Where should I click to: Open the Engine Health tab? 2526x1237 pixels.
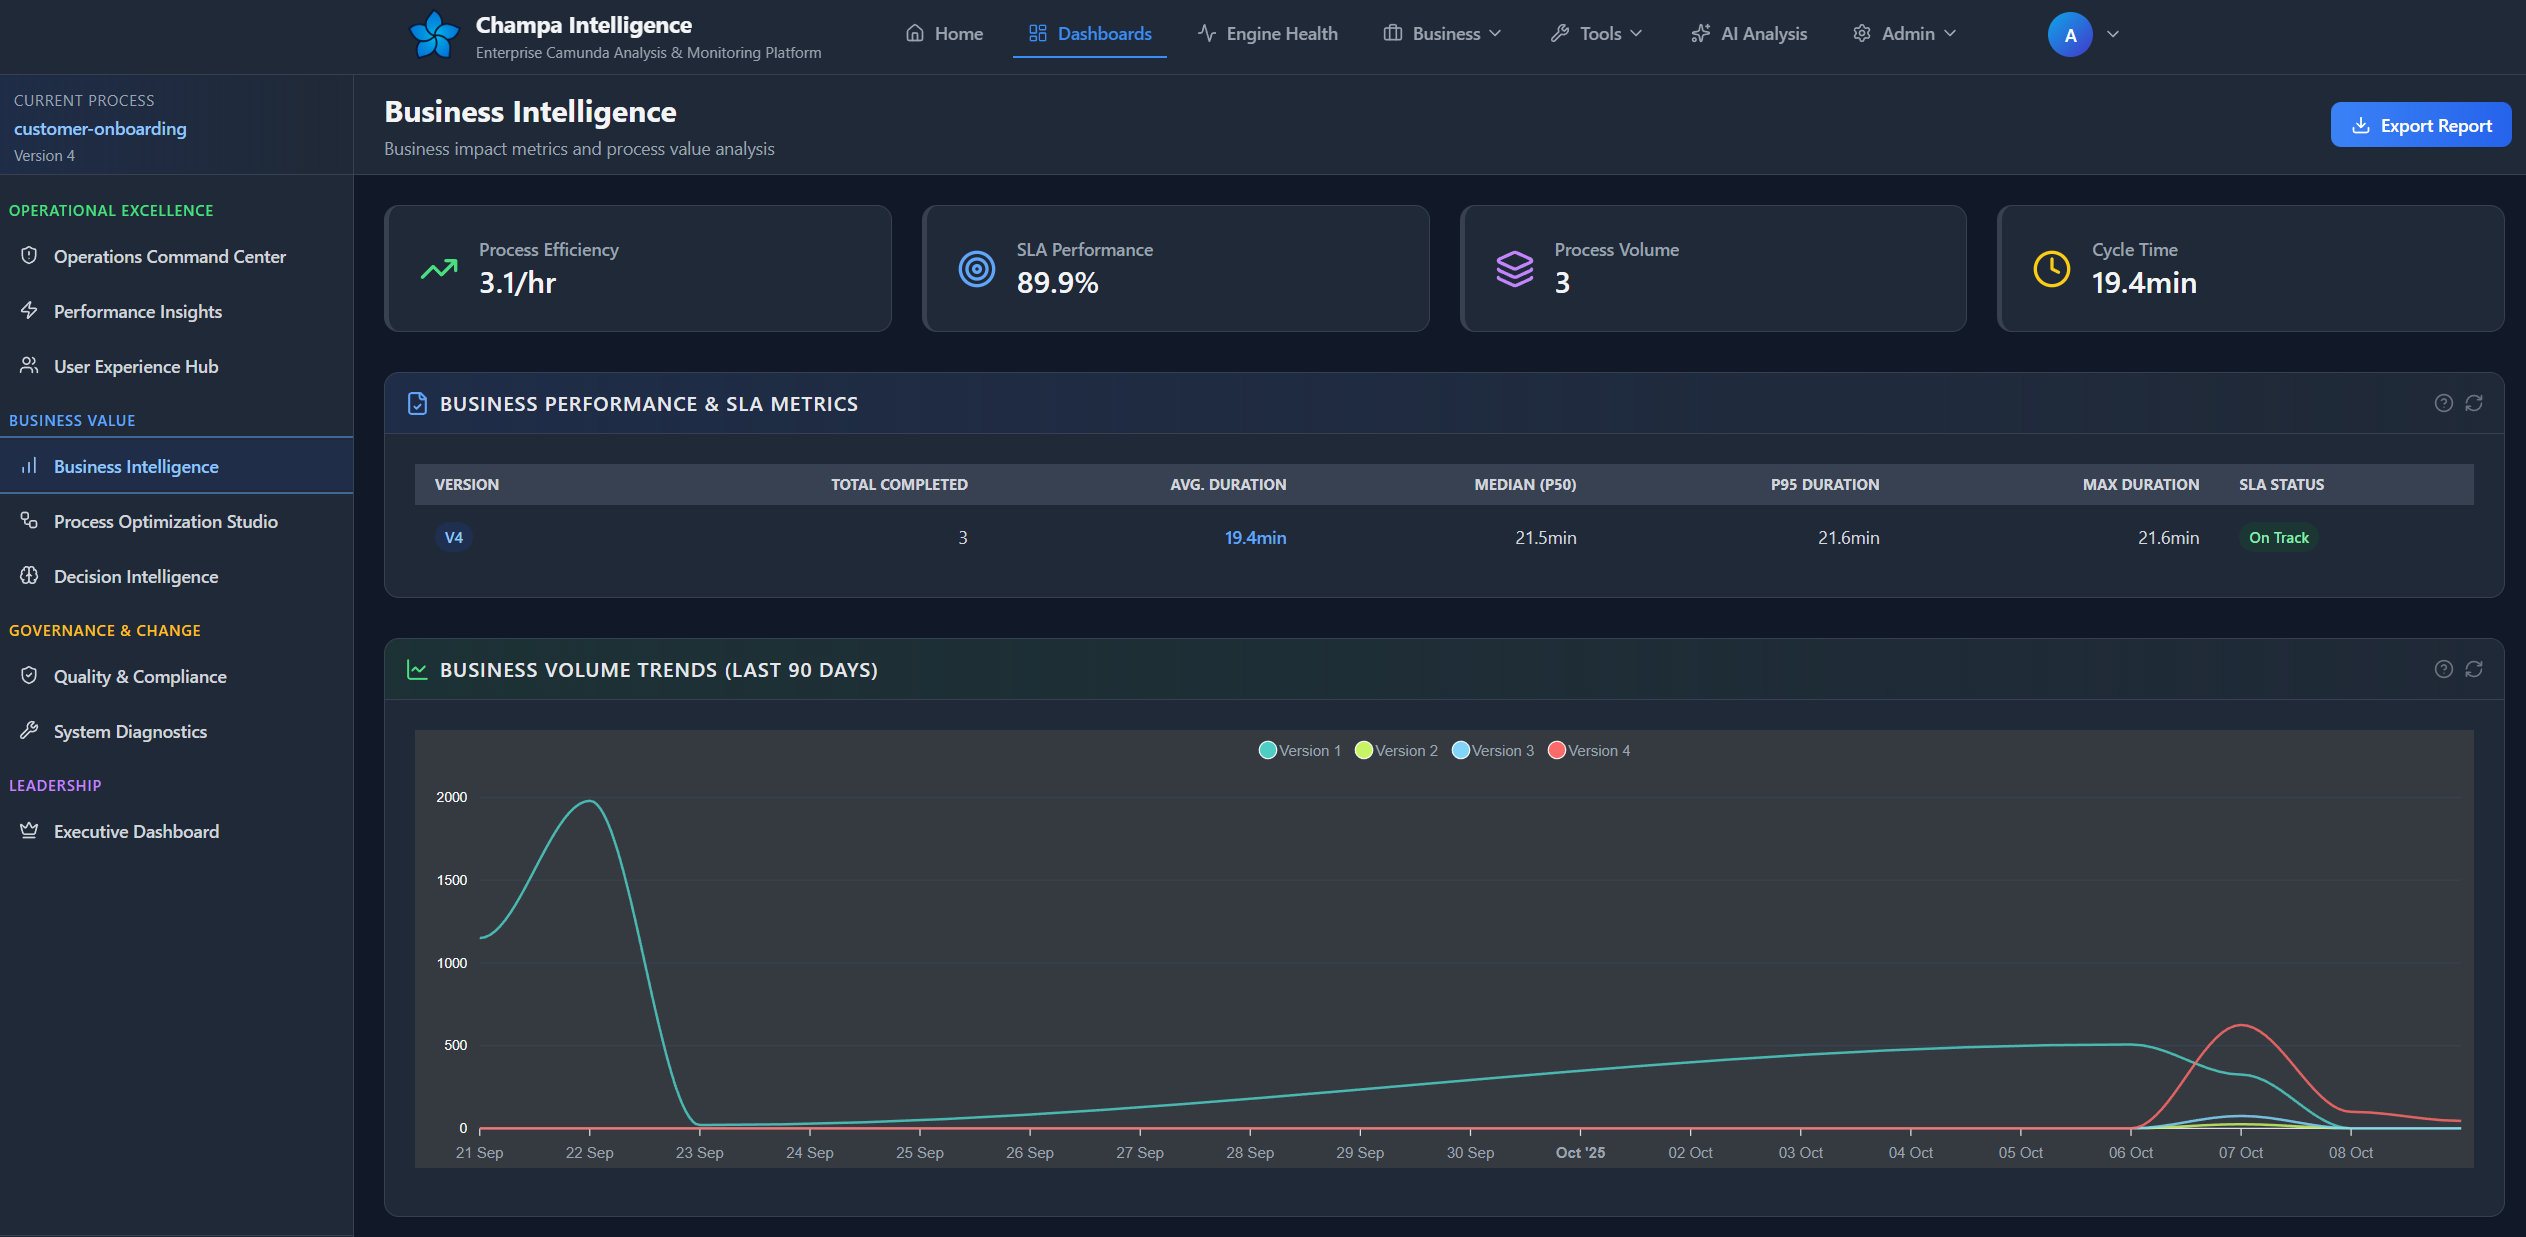click(x=1268, y=34)
